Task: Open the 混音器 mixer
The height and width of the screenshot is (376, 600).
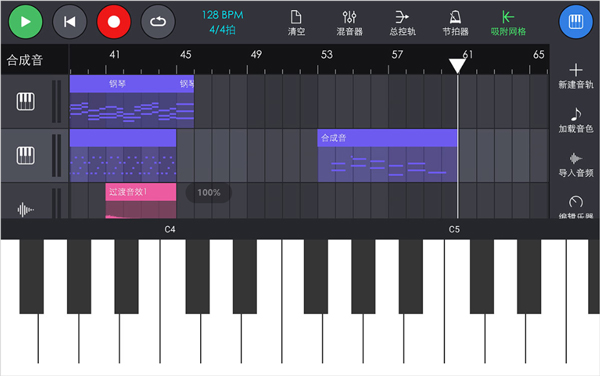Action: [349, 23]
